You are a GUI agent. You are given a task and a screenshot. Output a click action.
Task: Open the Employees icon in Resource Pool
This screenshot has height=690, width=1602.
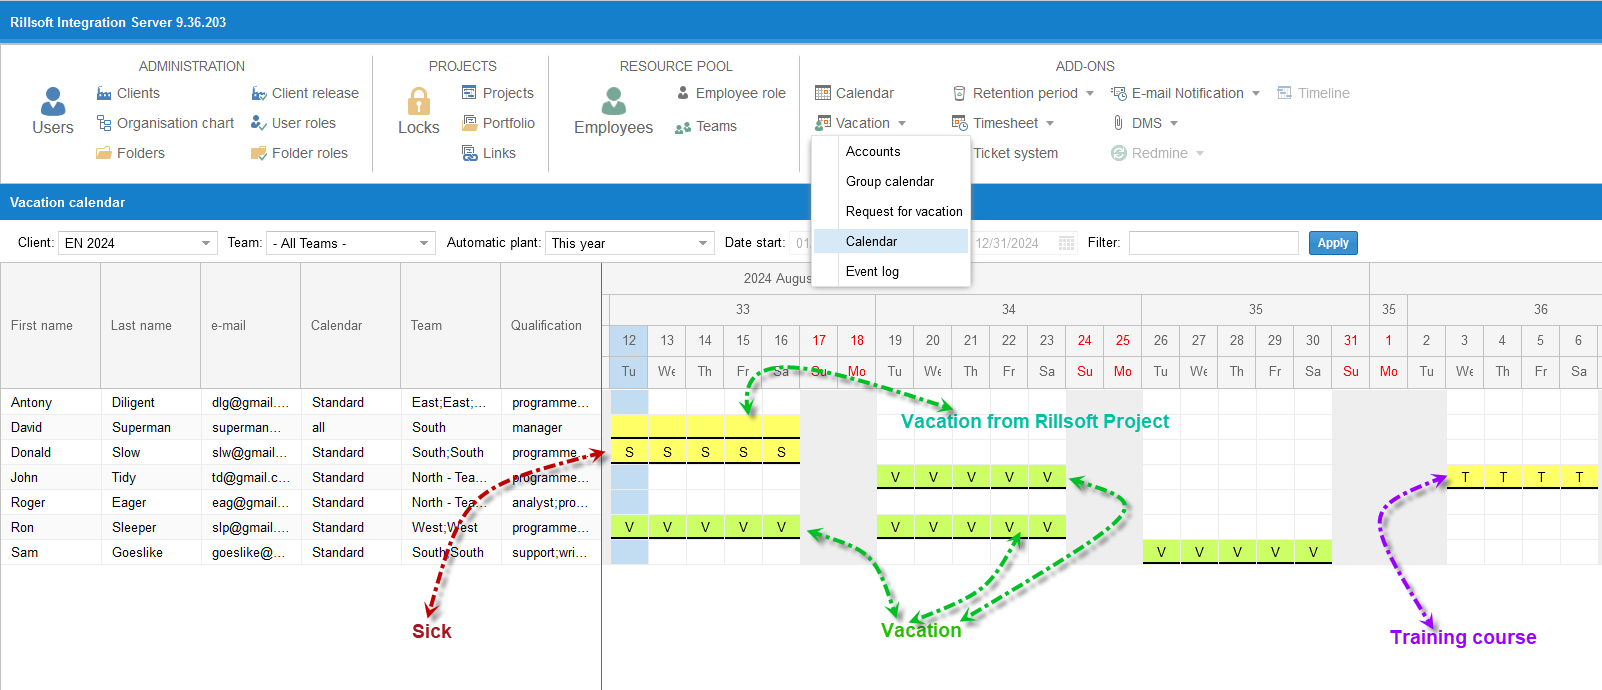click(613, 102)
